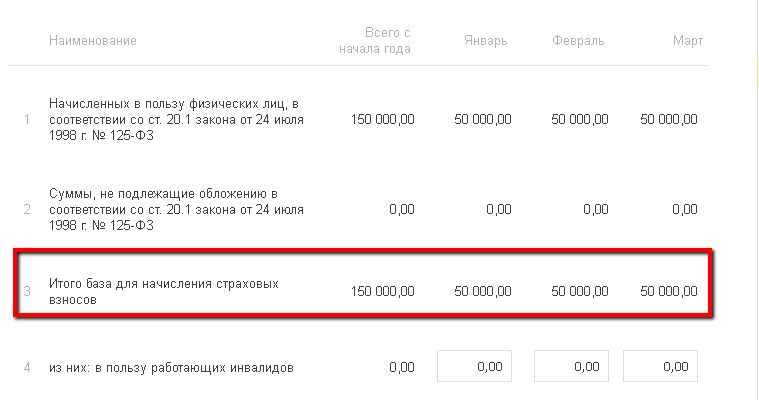Image resolution: width=759 pixels, height=400 pixels.
Task: Select the "Март" column header
Action: click(x=688, y=40)
